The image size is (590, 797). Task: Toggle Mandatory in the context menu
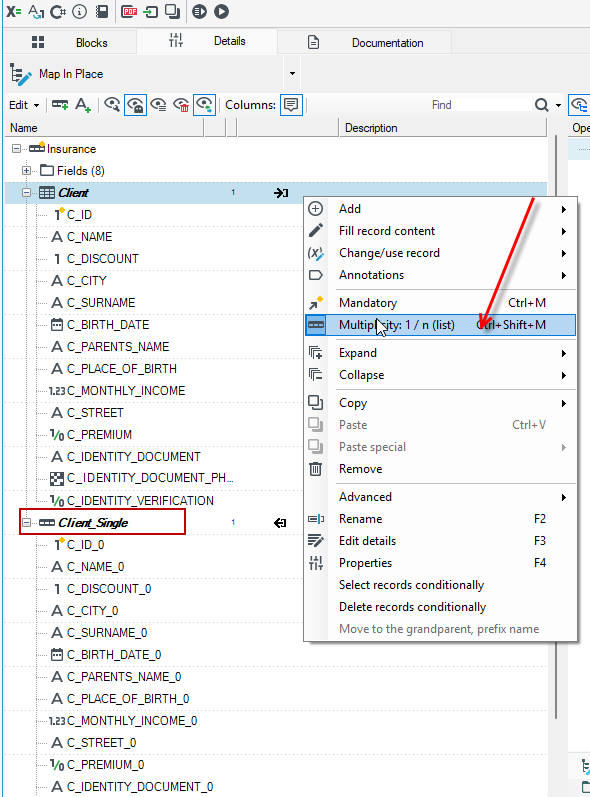pyautogui.click(x=440, y=303)
